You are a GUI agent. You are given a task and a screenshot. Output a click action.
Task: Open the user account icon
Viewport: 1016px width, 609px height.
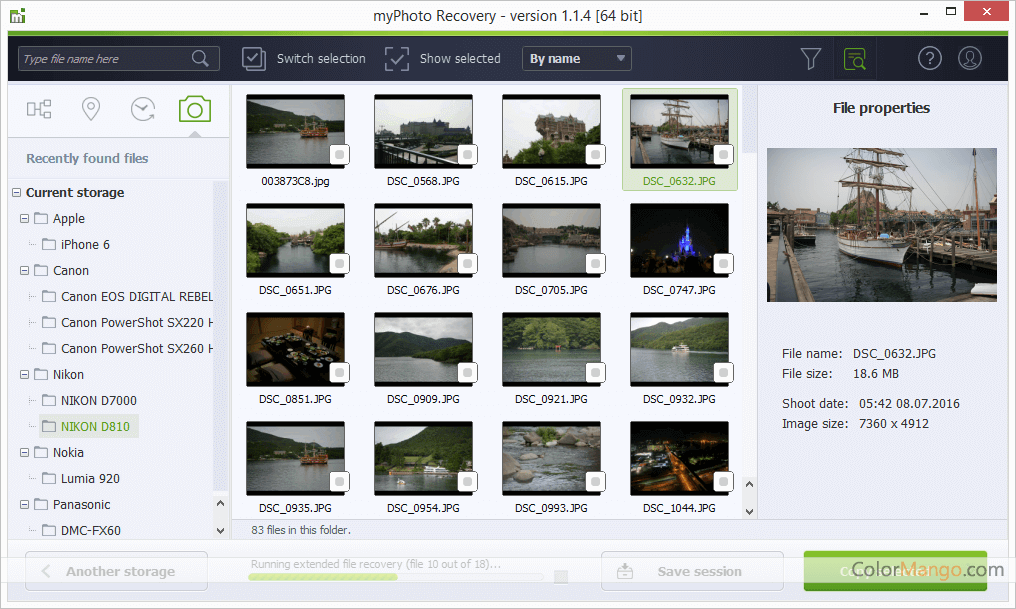pos(969,58)
